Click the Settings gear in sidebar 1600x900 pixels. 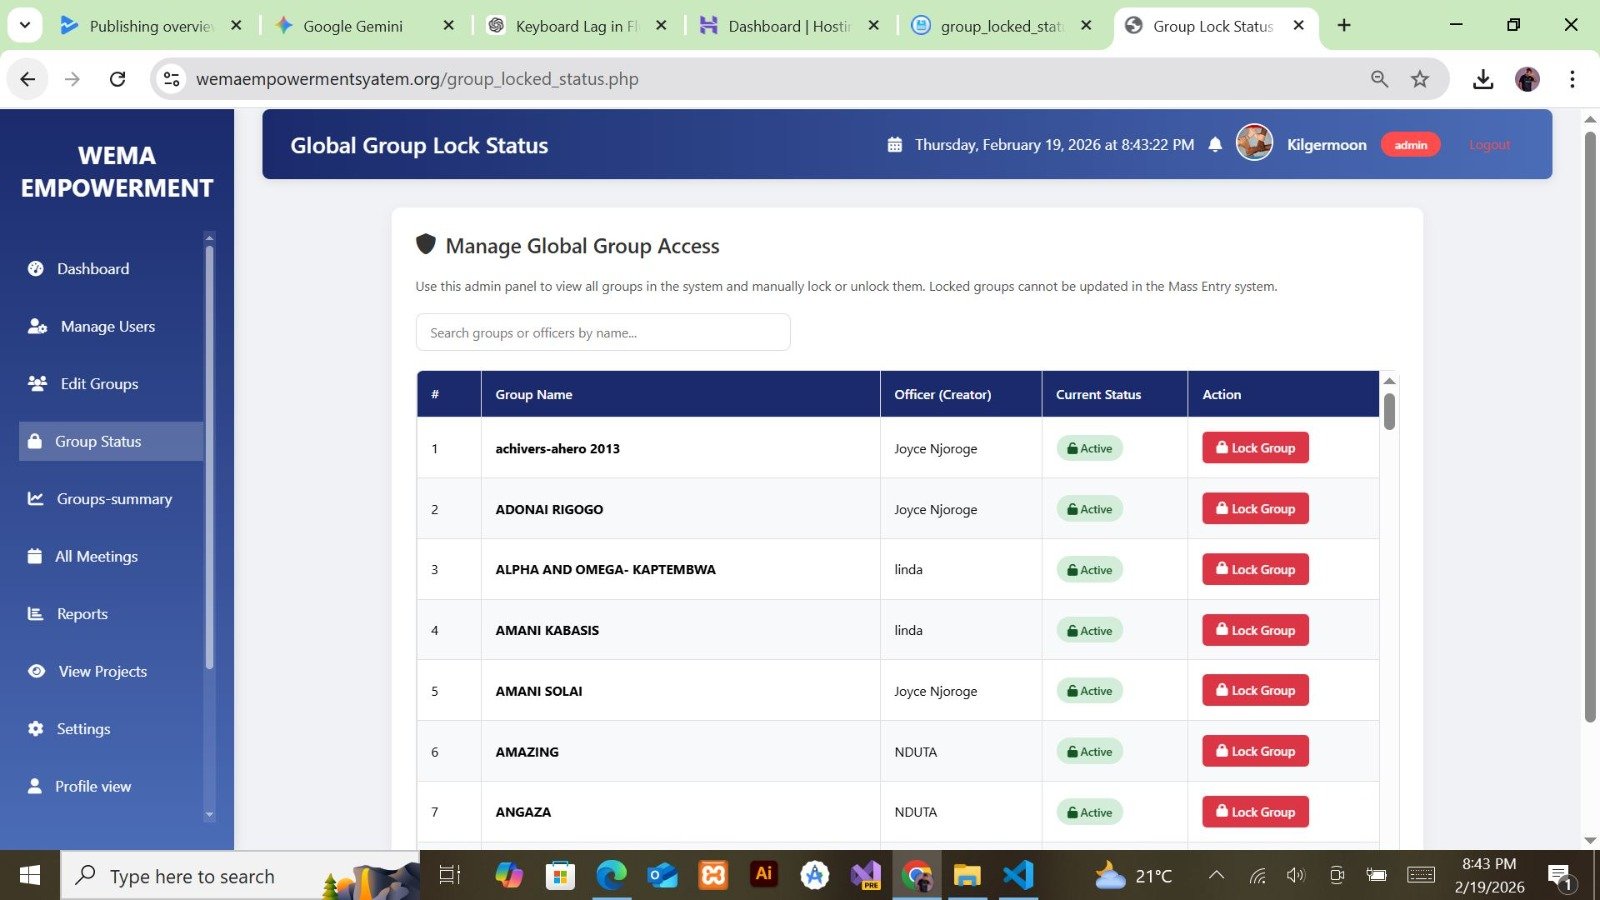click(x=36, y=728)
